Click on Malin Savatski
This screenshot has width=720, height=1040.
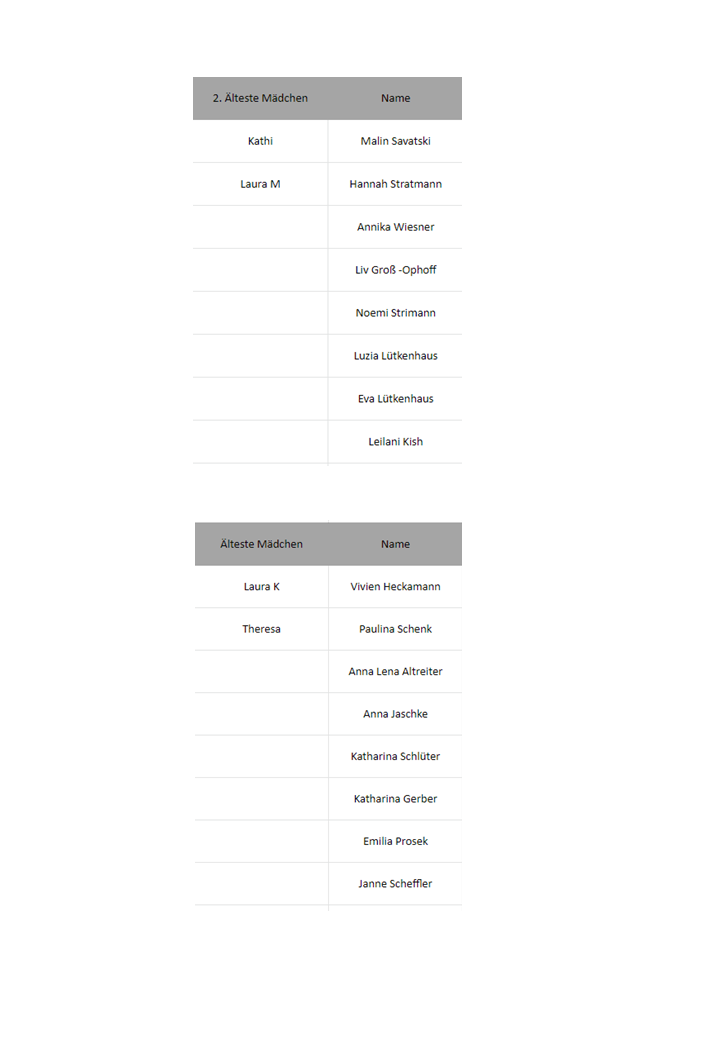[x=395, y=141]
